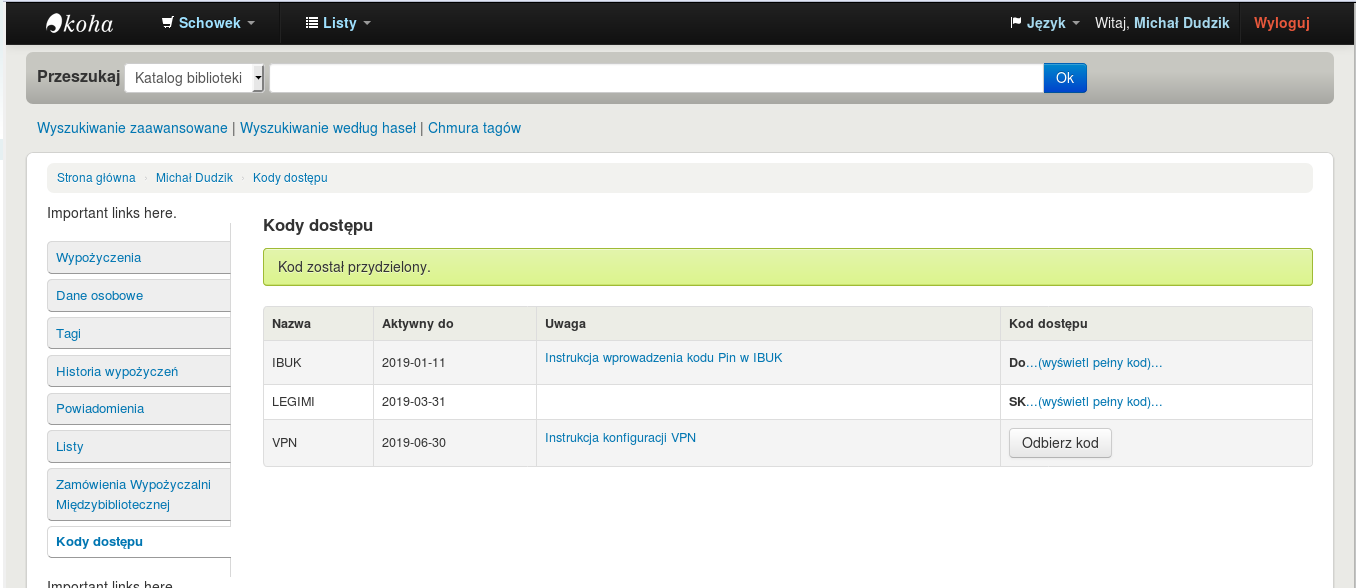Click Odbierz kod button for VPN

pos(1060,443)
